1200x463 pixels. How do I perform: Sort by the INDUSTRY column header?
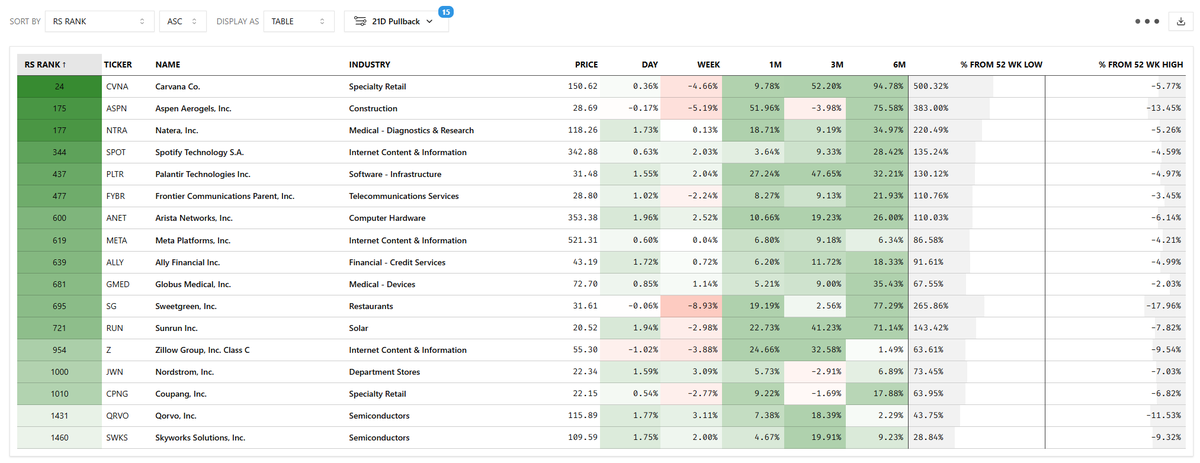click(369, 64)
